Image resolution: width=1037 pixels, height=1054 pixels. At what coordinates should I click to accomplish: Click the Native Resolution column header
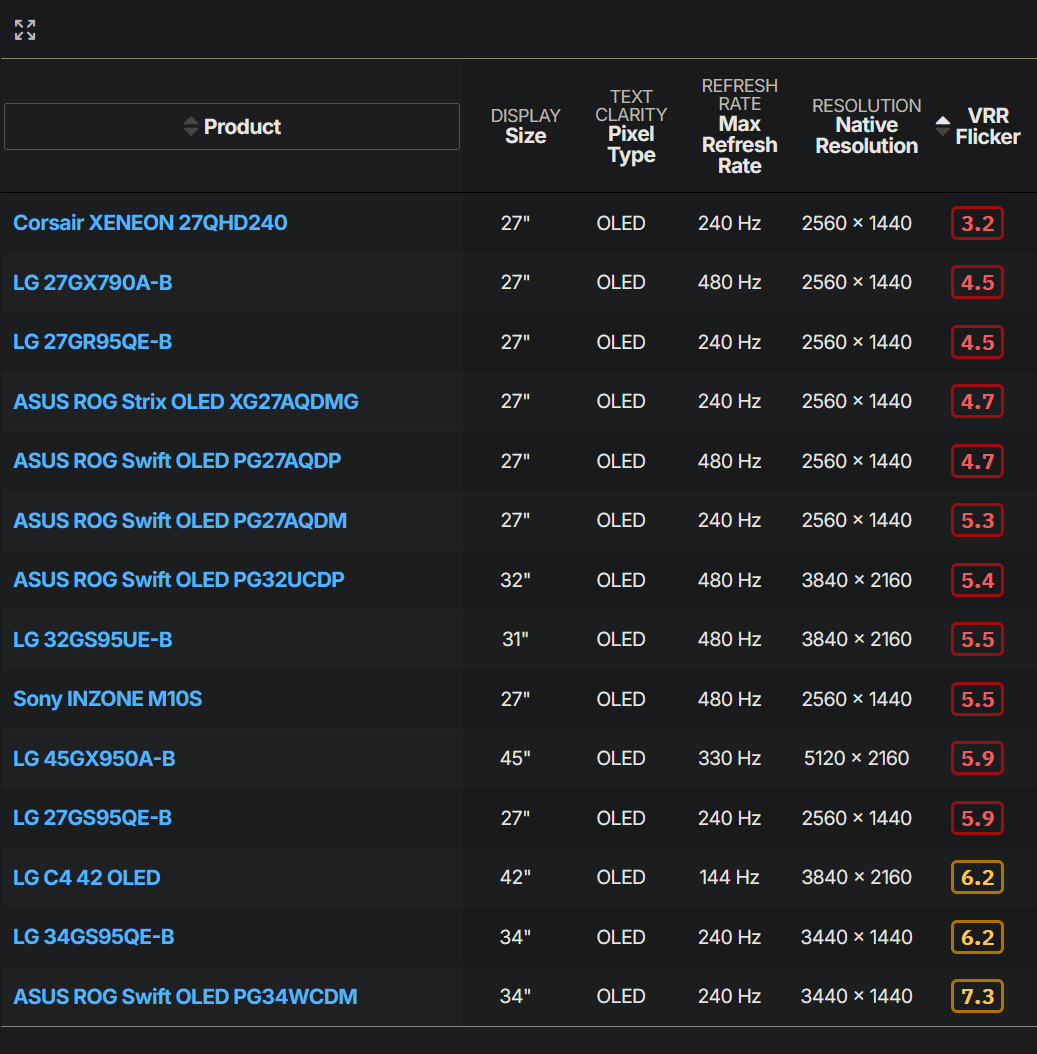coord(866,126)
